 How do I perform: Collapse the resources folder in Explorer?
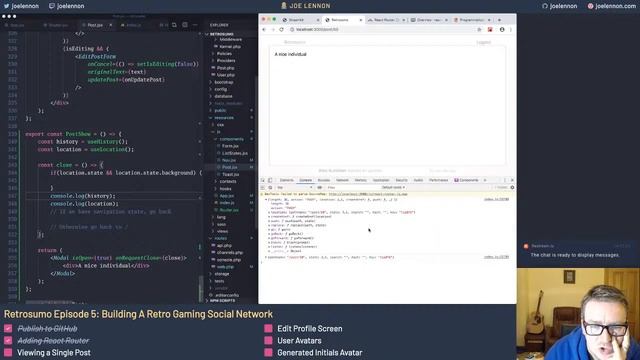click(x=224, y=118)
